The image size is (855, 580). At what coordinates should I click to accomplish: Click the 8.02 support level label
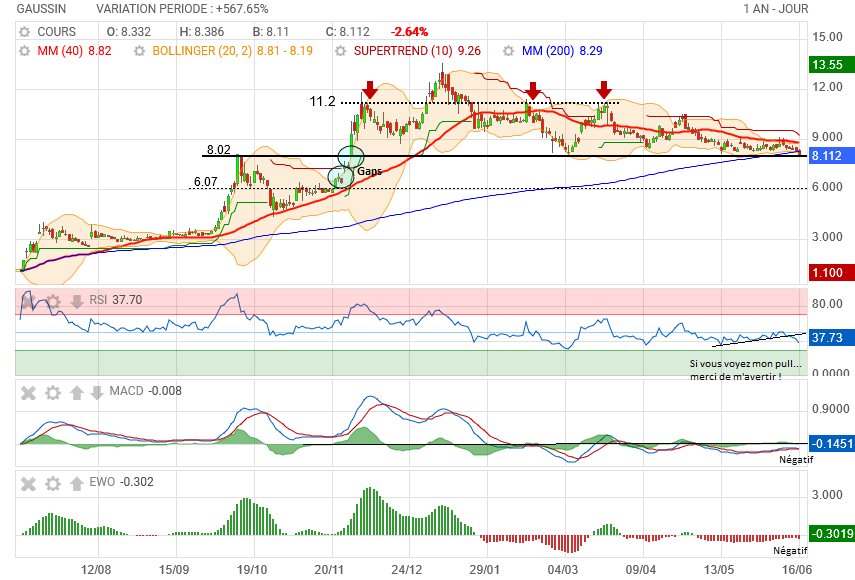219,149
